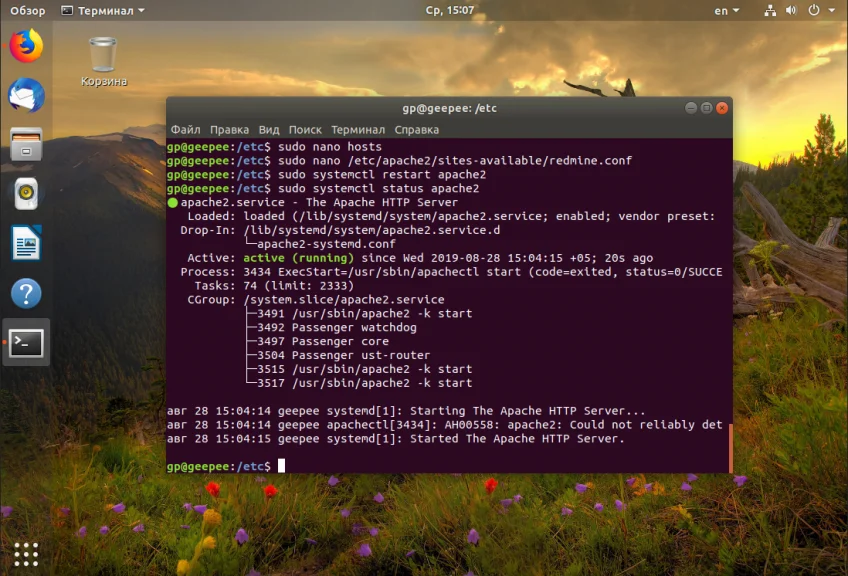
Task: Close the terminal window
Action: (721, 108)
